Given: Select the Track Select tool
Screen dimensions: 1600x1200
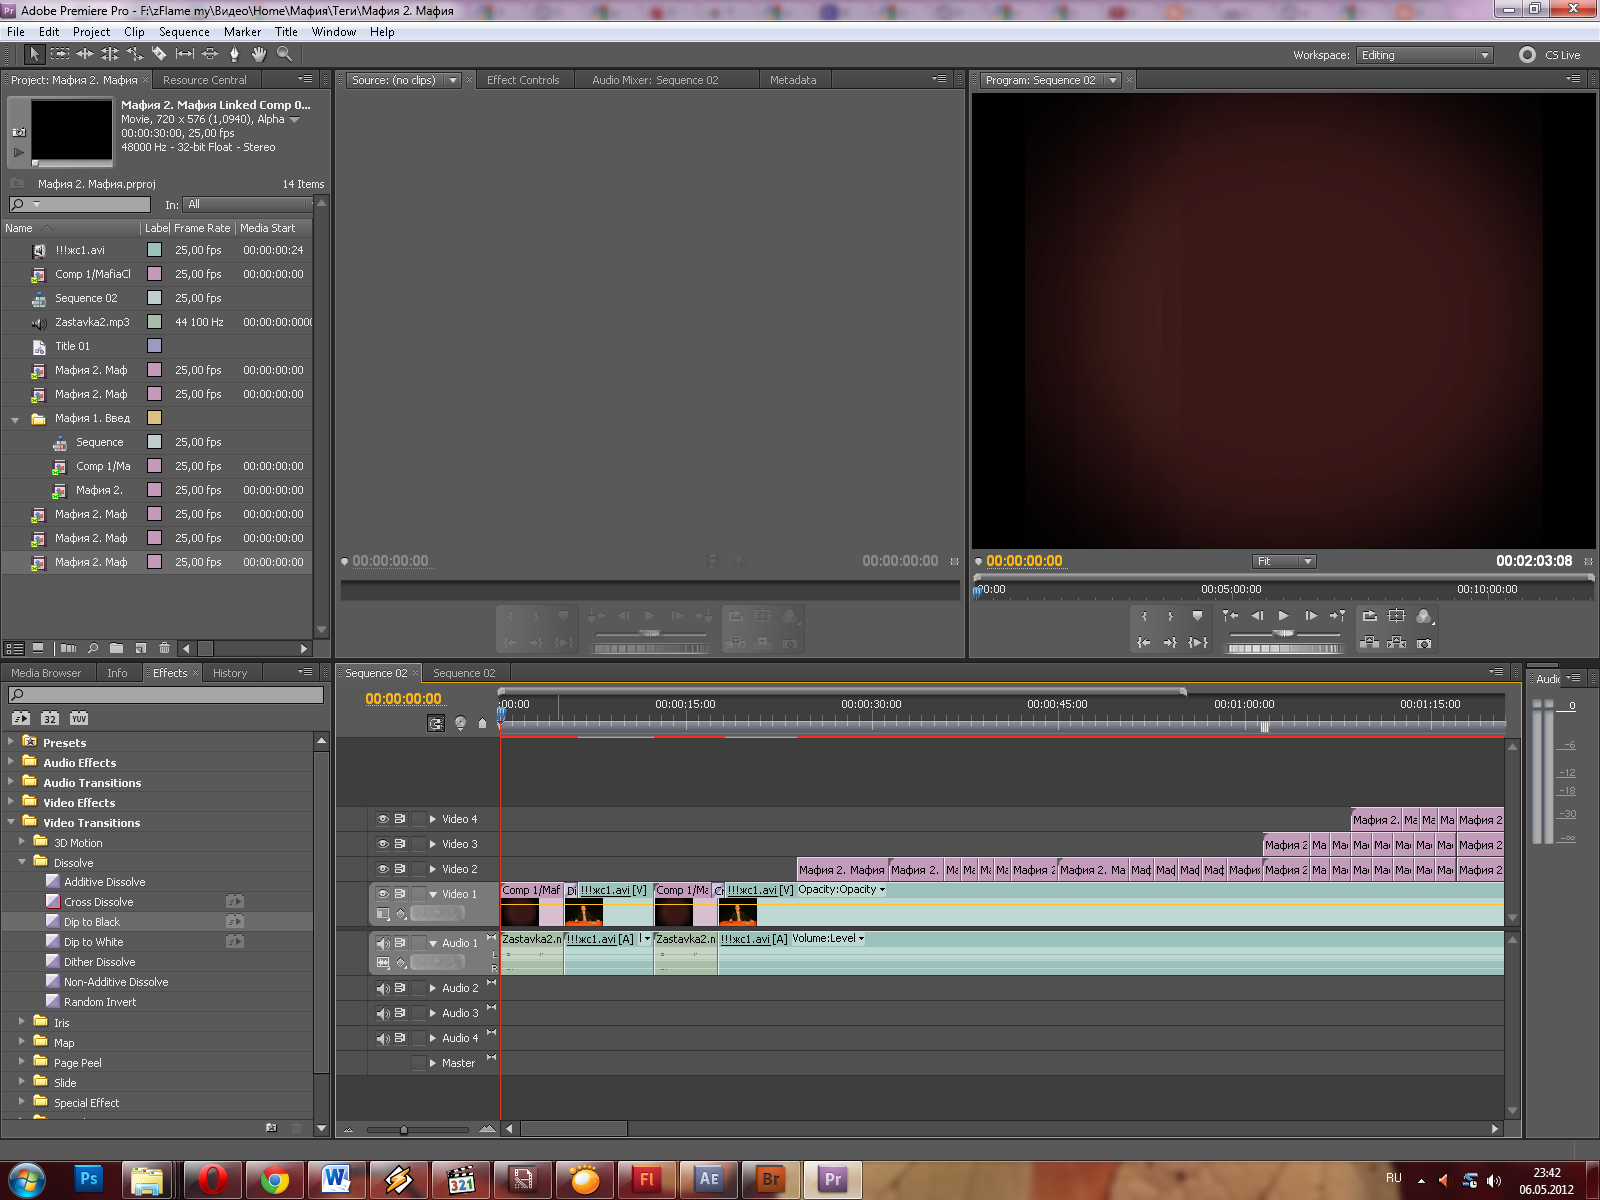Looking at the screenshot, I should [x=60, y=55].
